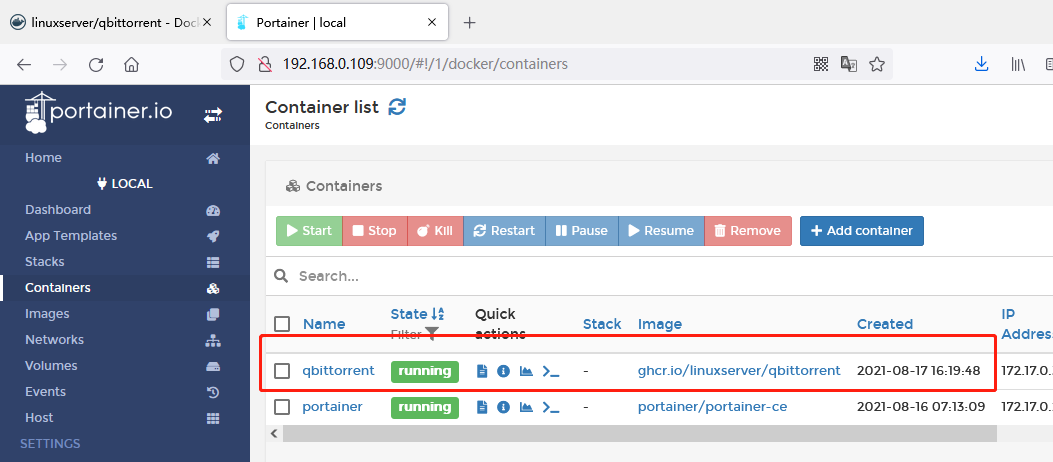Click the browser address bar URL
This screenshot has width=1053, height=462.
(425, 64)
